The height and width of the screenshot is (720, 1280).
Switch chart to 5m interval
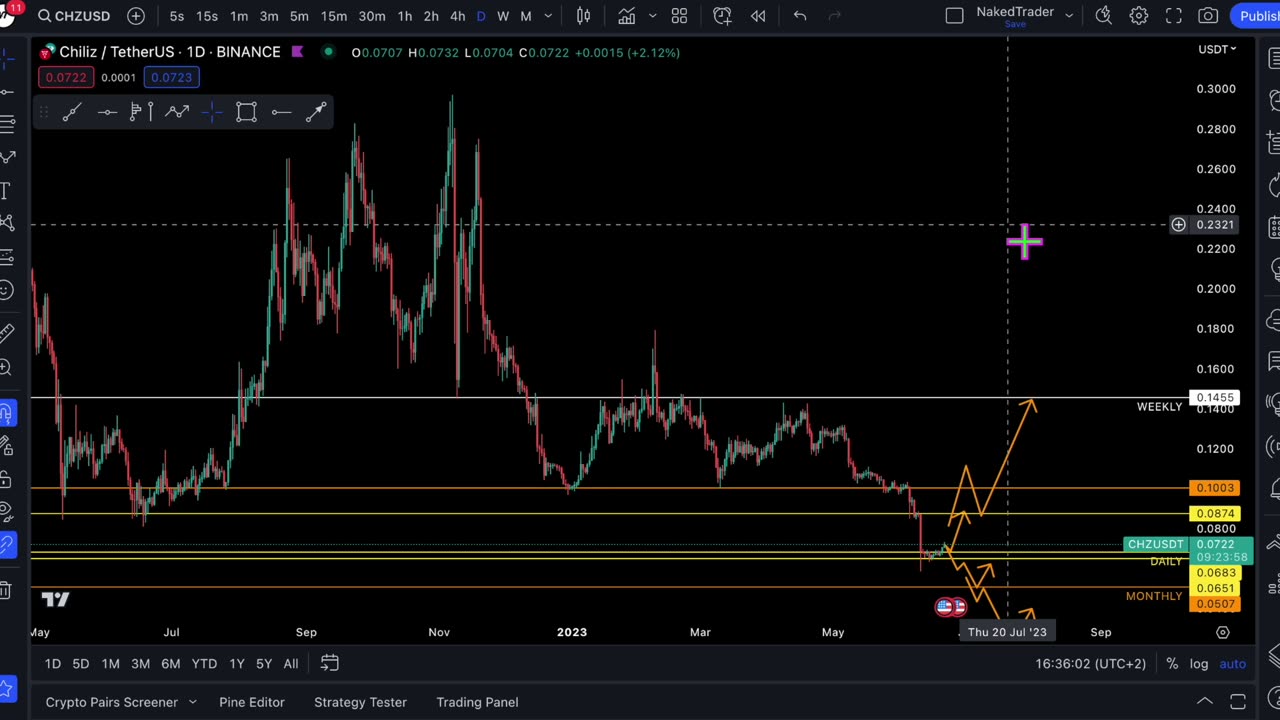click(x=299, y=16)
